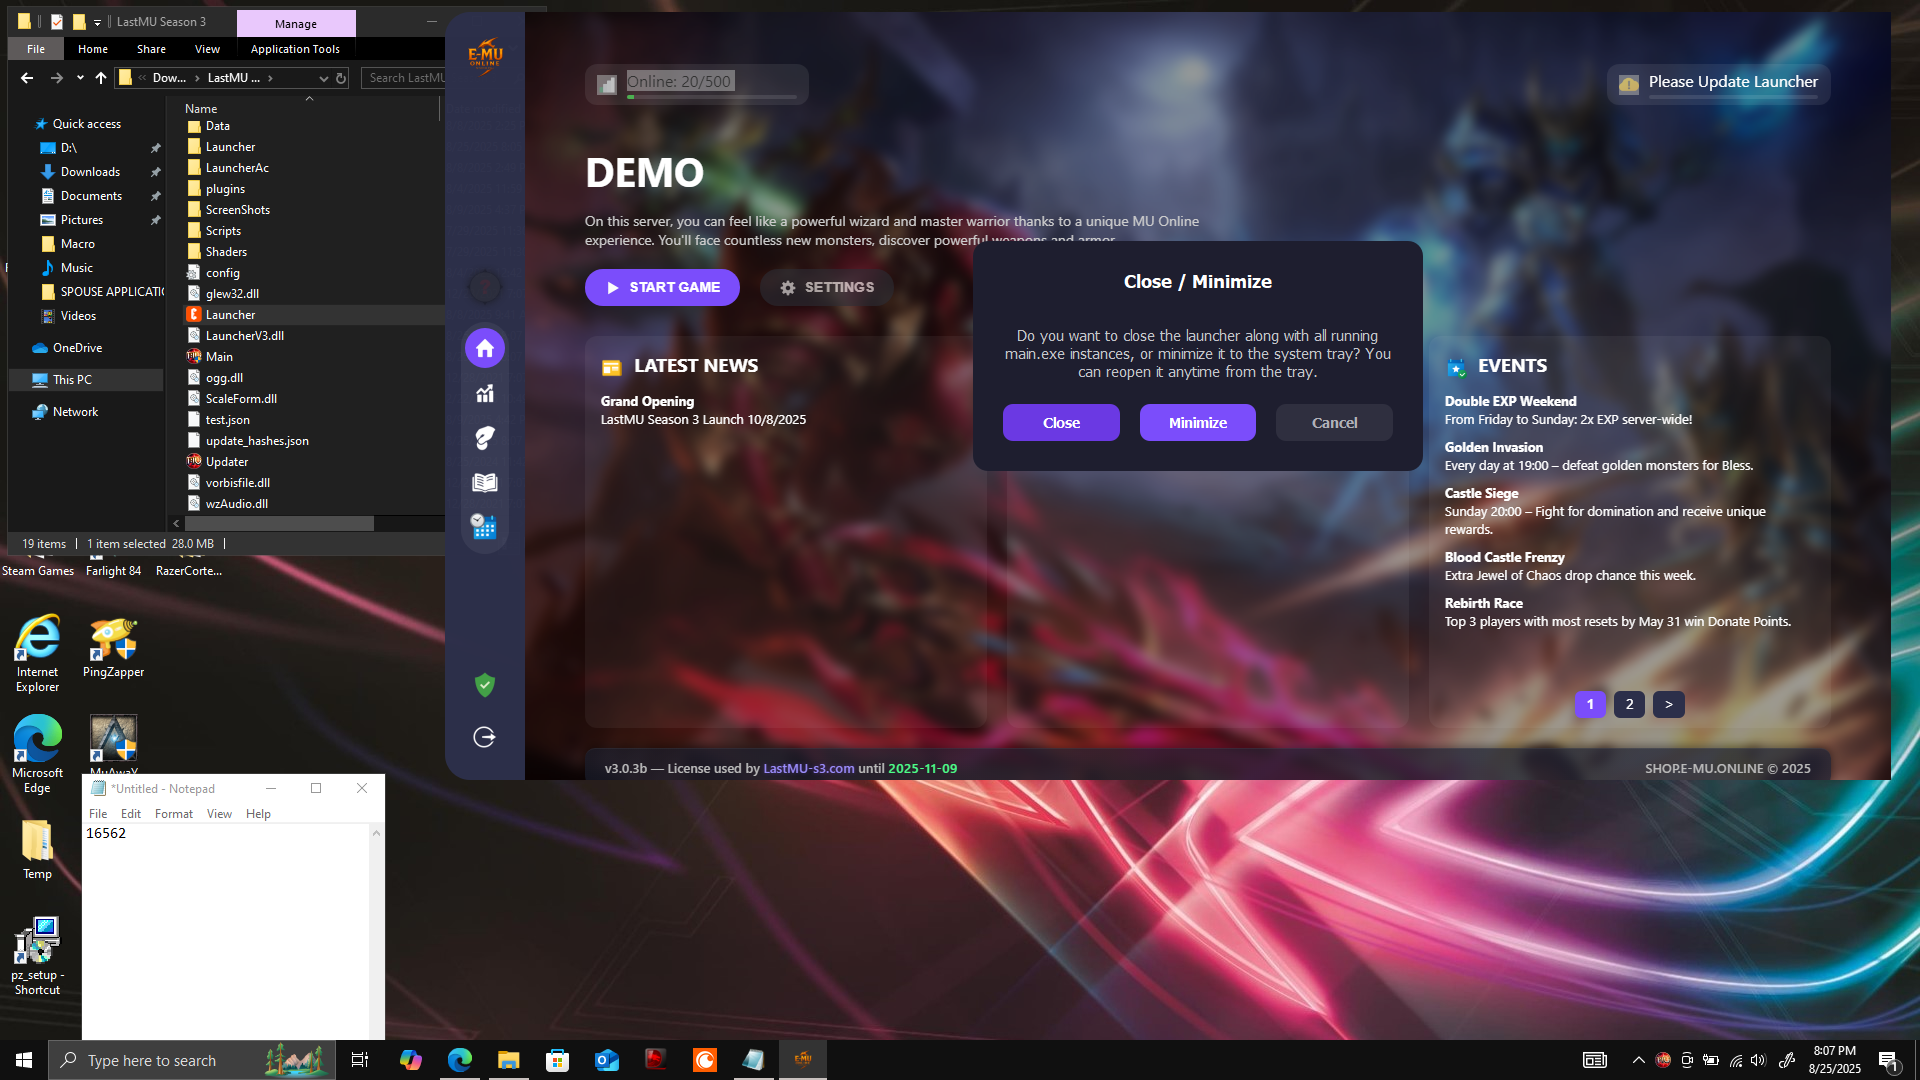The image size is (1920, 1080).
Task: Open the recent locations dropdown arrow
Action: (80, 78)
